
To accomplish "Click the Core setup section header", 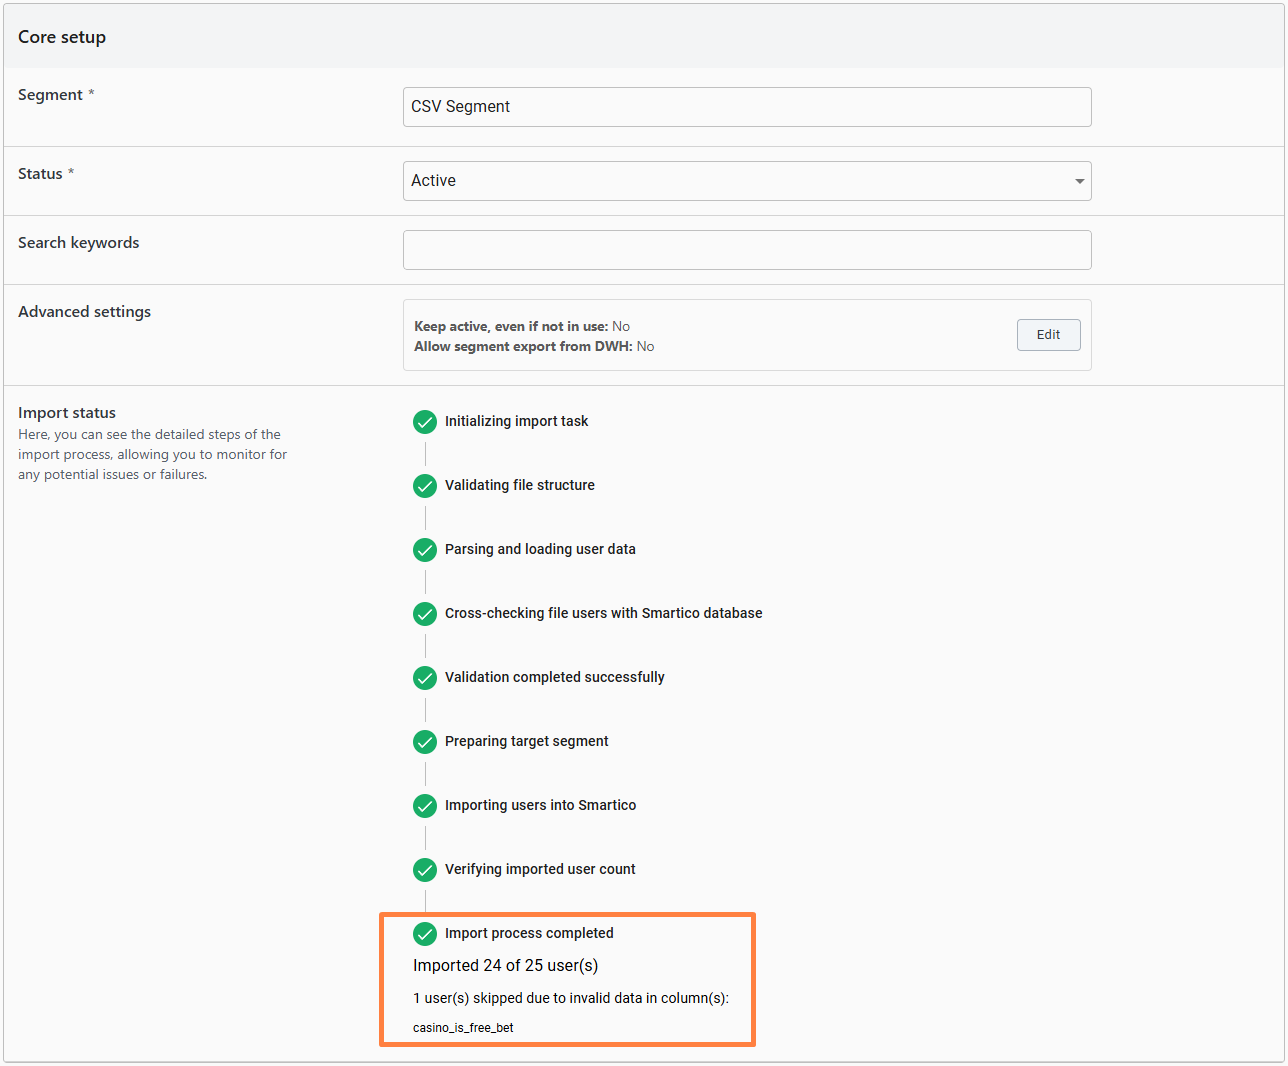I will coord(62,37).
